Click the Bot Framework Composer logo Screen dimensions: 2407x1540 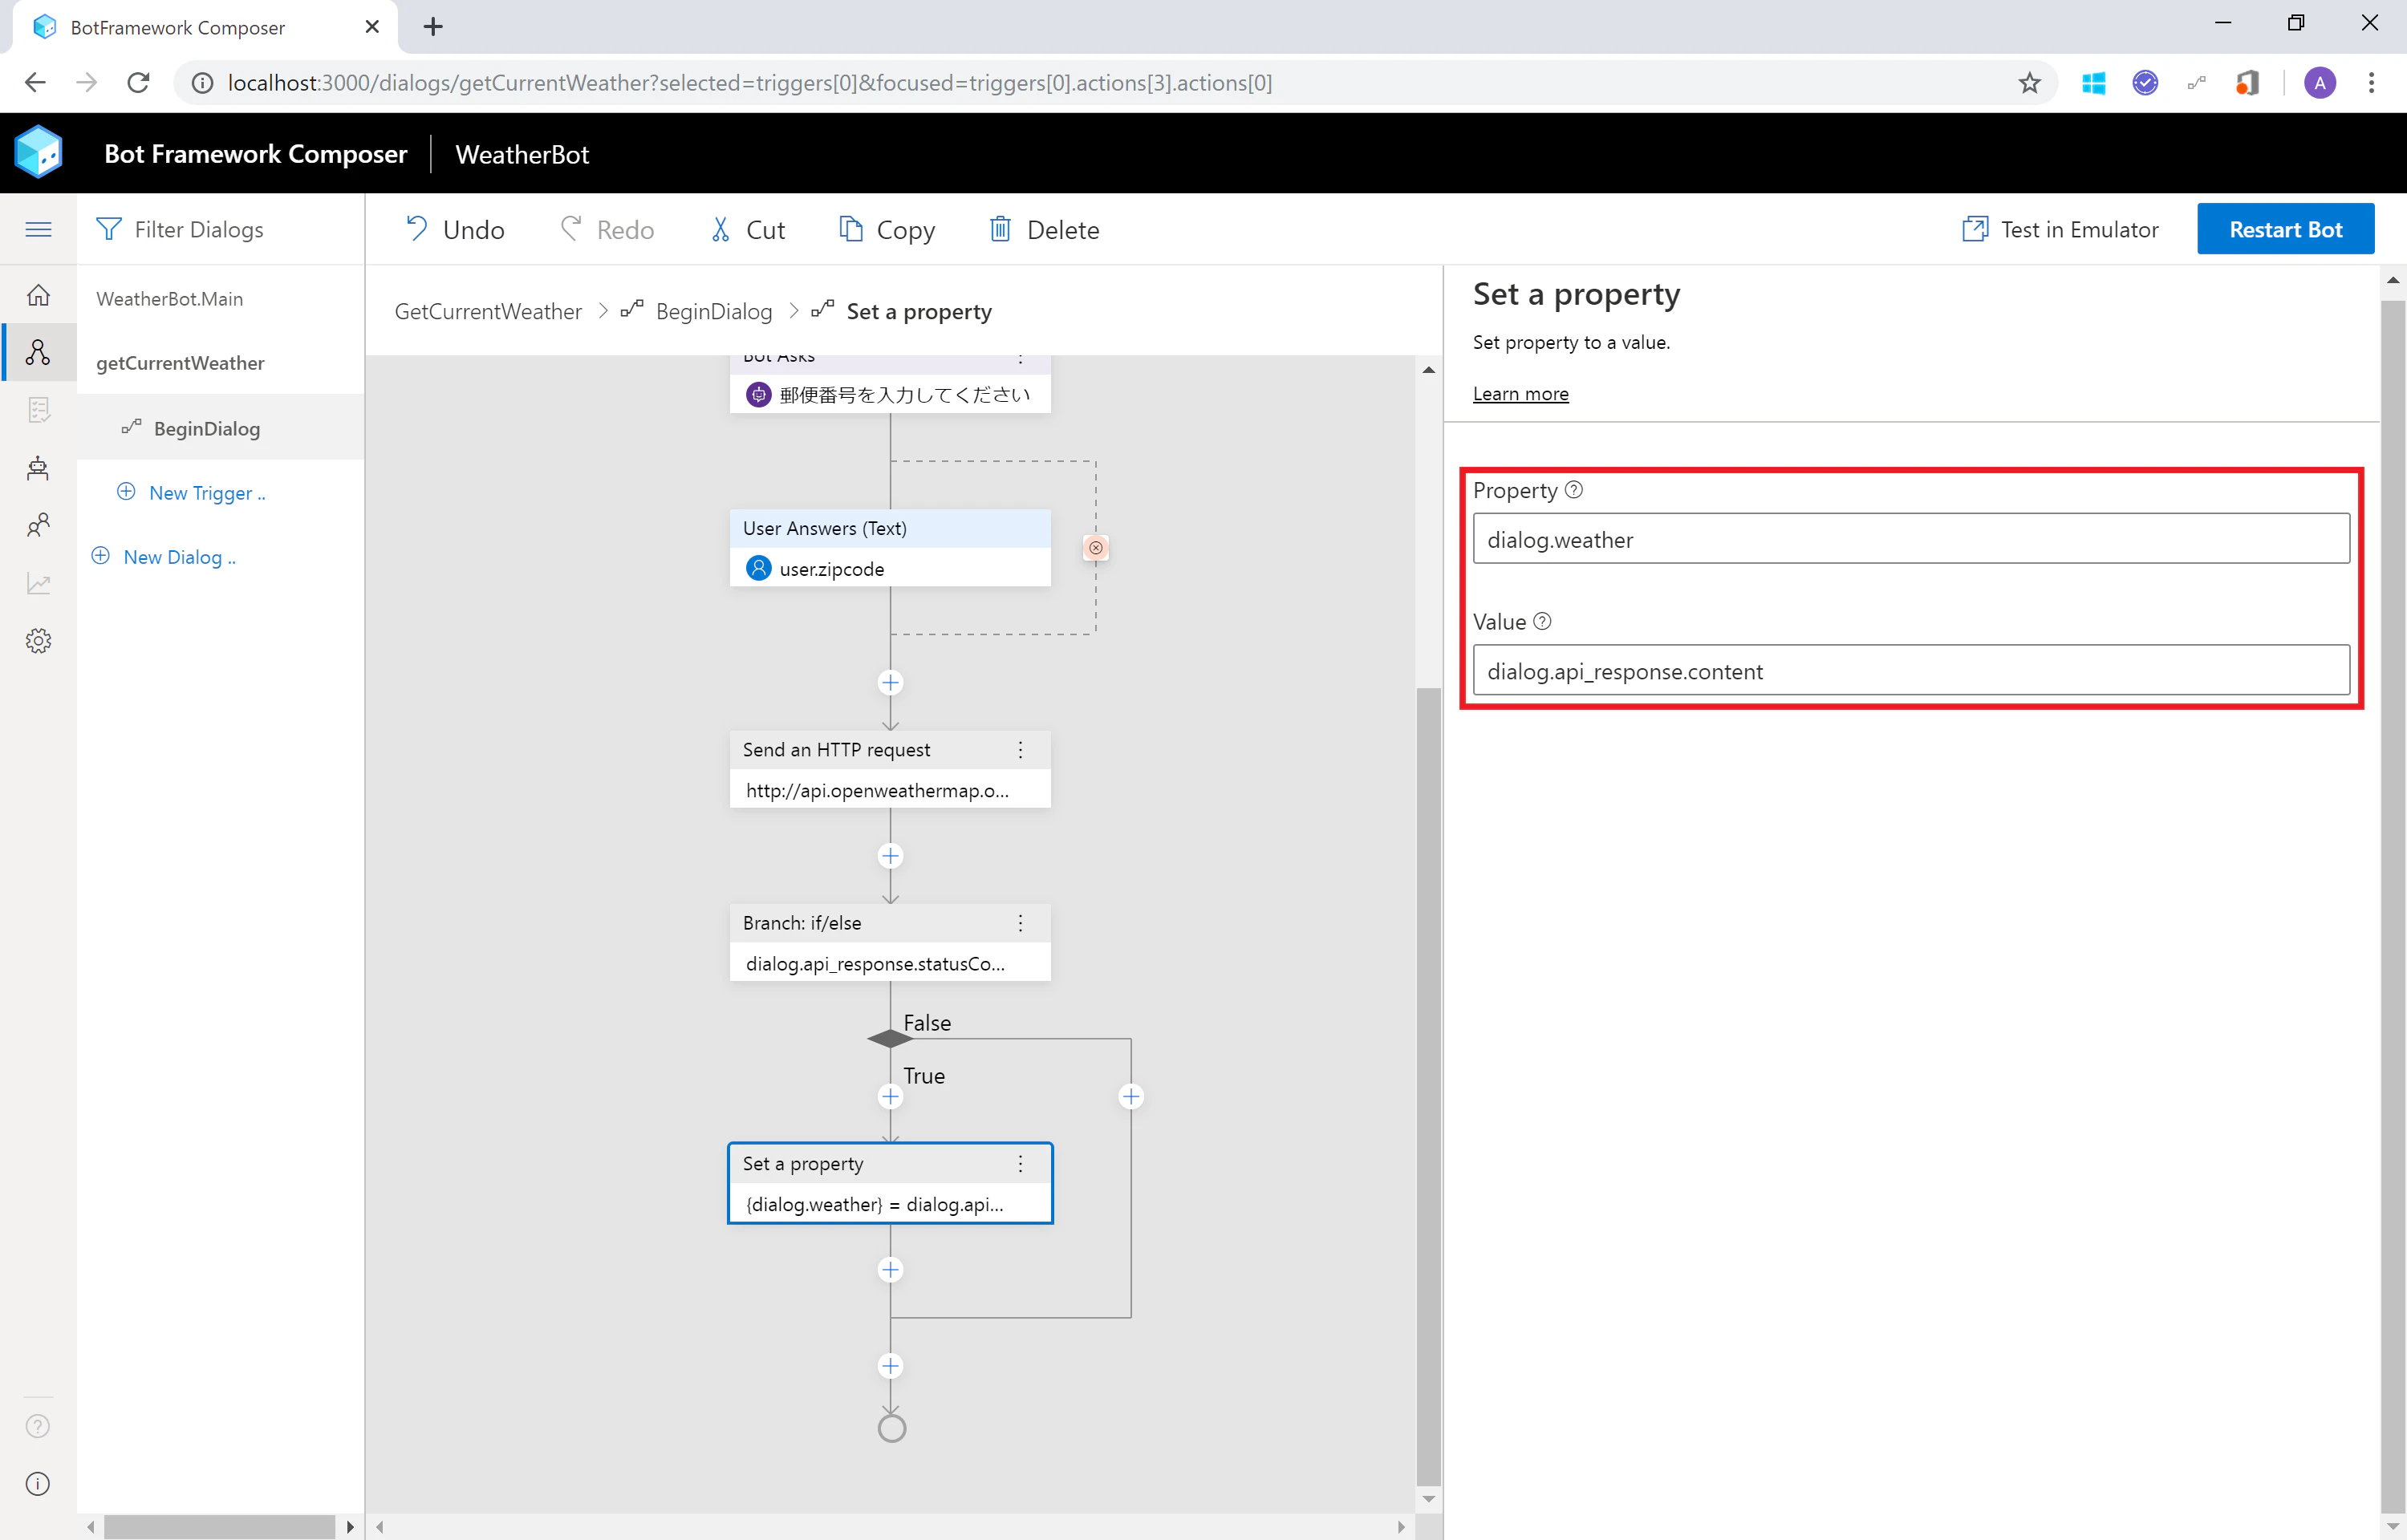pyautogui.click(x=38, y=153)
